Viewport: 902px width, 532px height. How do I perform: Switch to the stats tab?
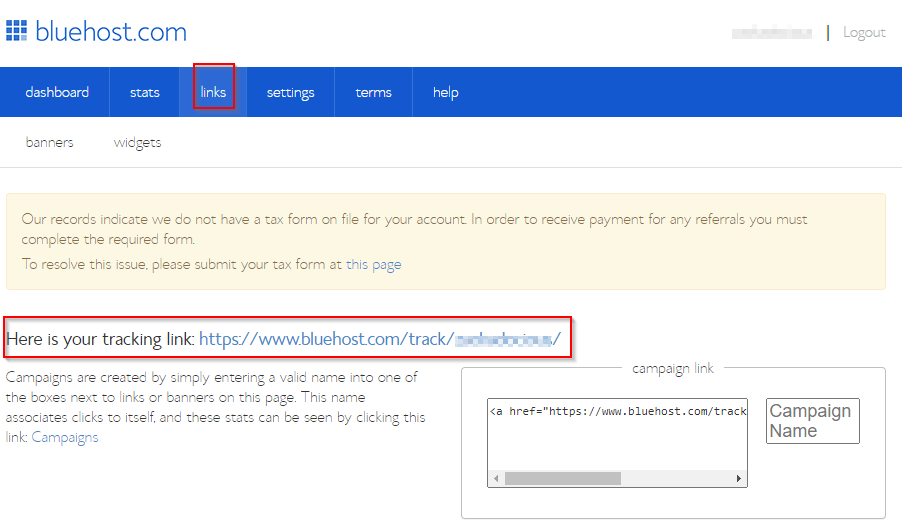pyautogui.click(x=144, y=92)
